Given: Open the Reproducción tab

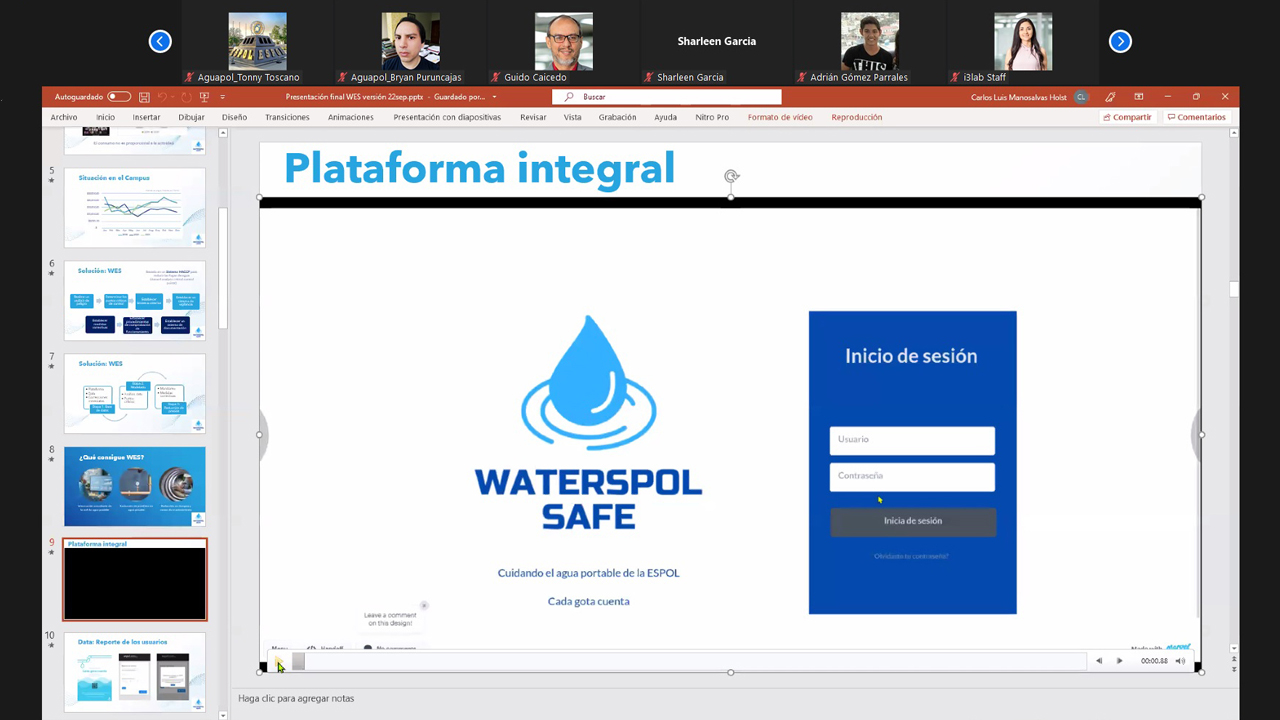Looking at the screenshot, I should click(857, 117).
